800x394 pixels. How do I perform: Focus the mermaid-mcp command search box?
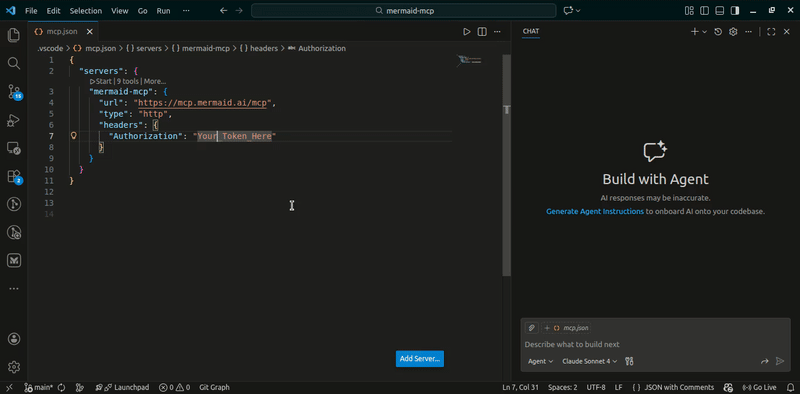[404, 10]
